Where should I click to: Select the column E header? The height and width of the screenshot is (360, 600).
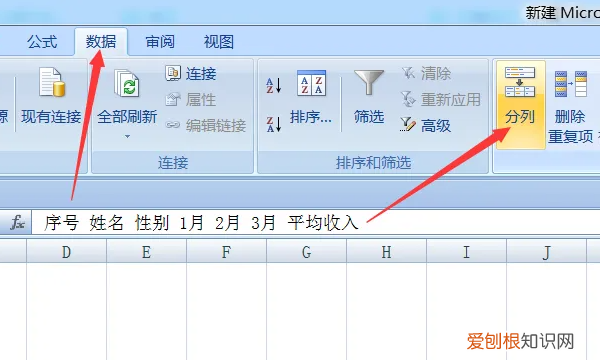(147, 251)
